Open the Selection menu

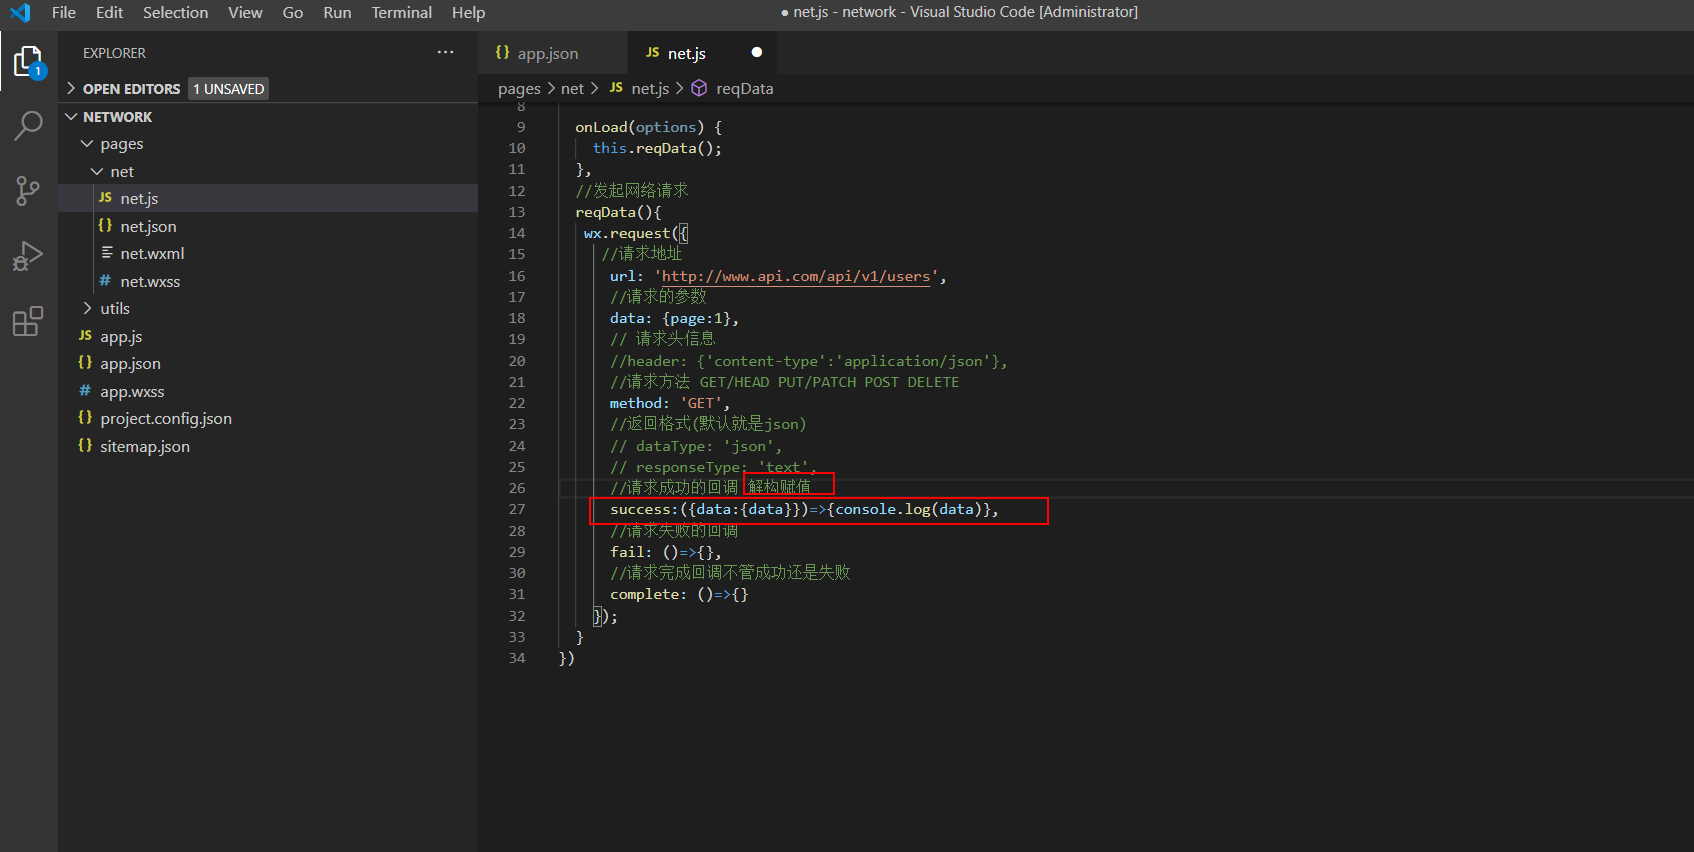(175, 12)
